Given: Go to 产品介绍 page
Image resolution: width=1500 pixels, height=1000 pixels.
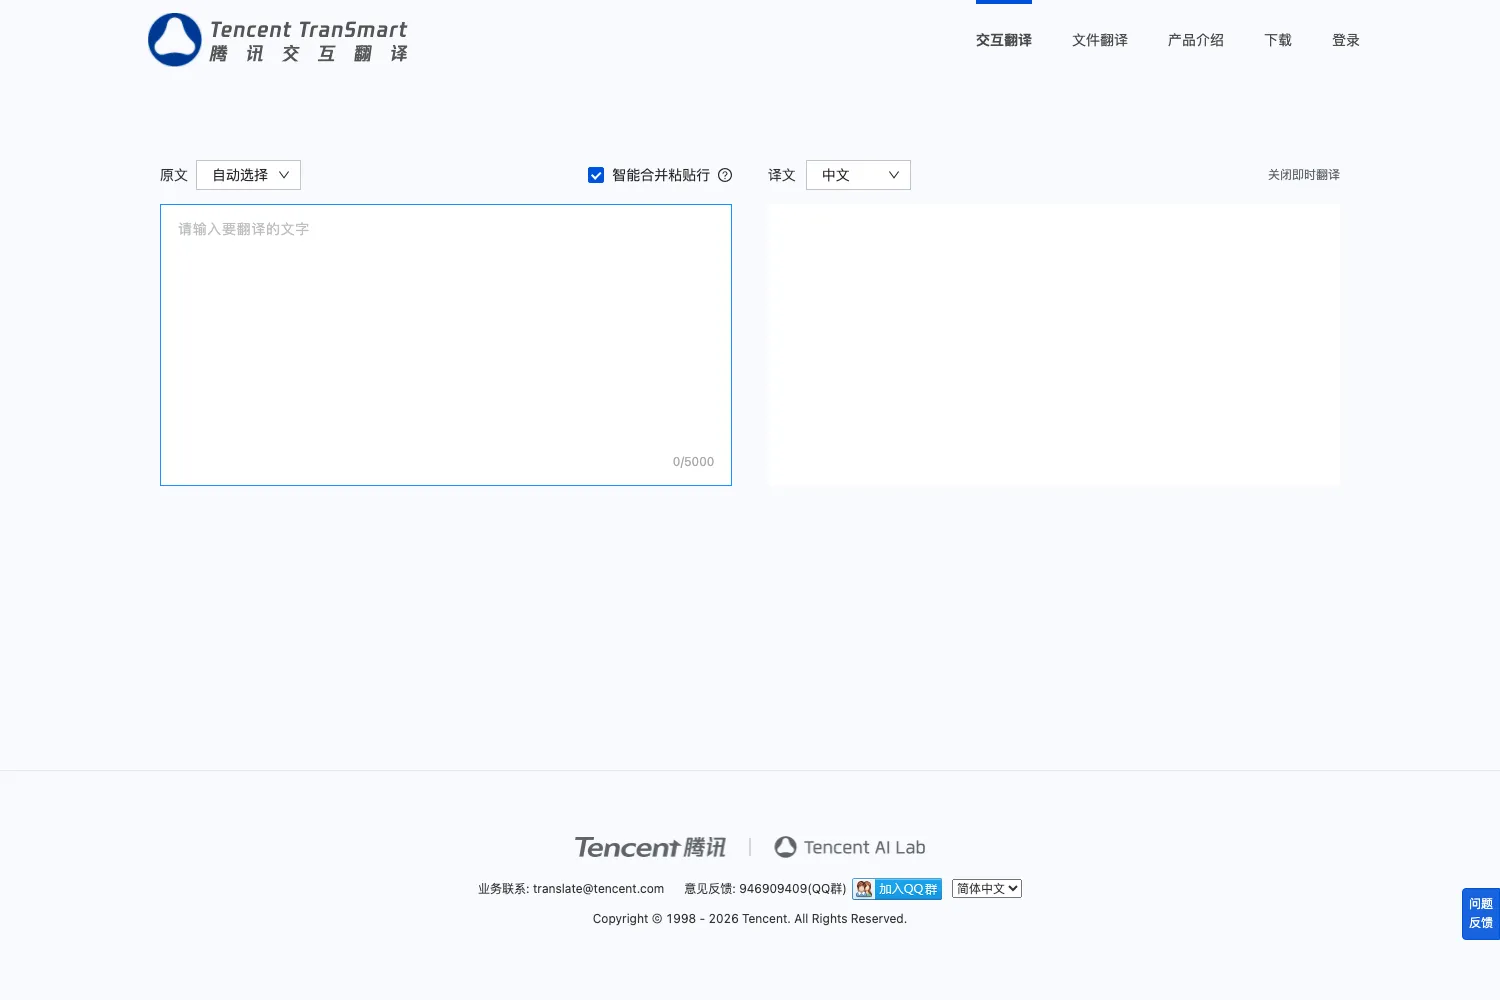Looking at the screenshot, I should coord(1196,40).
